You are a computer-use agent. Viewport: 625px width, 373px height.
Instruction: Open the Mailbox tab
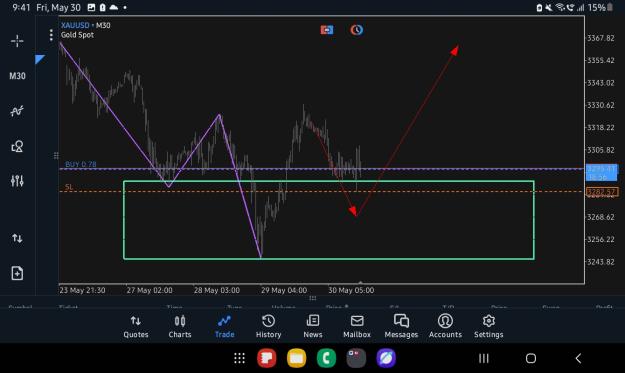[357, 327]
